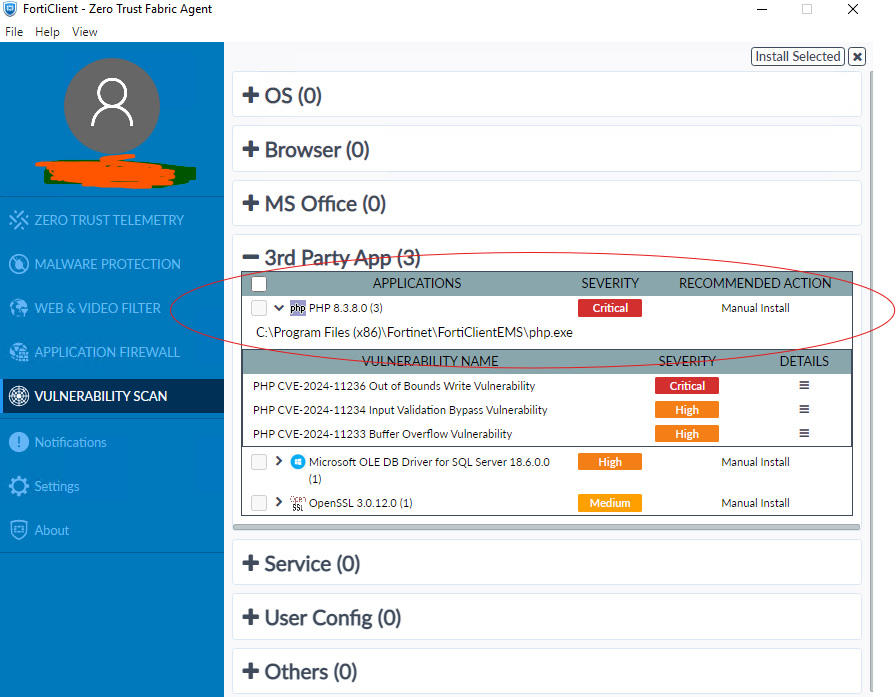Click Manual Install for OLE DB Driver
896x697 pixels.
tap(755, 462)
